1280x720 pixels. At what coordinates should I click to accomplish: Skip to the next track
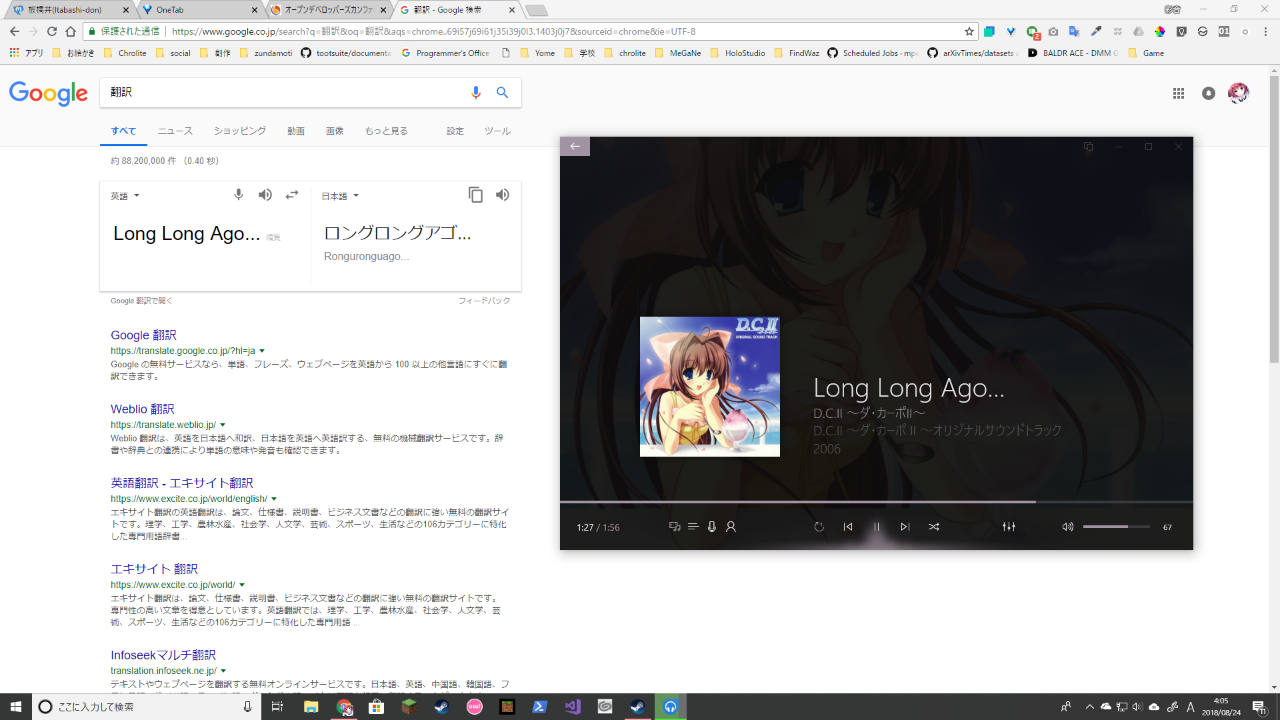pyautogui.click(x=905, y=527)
